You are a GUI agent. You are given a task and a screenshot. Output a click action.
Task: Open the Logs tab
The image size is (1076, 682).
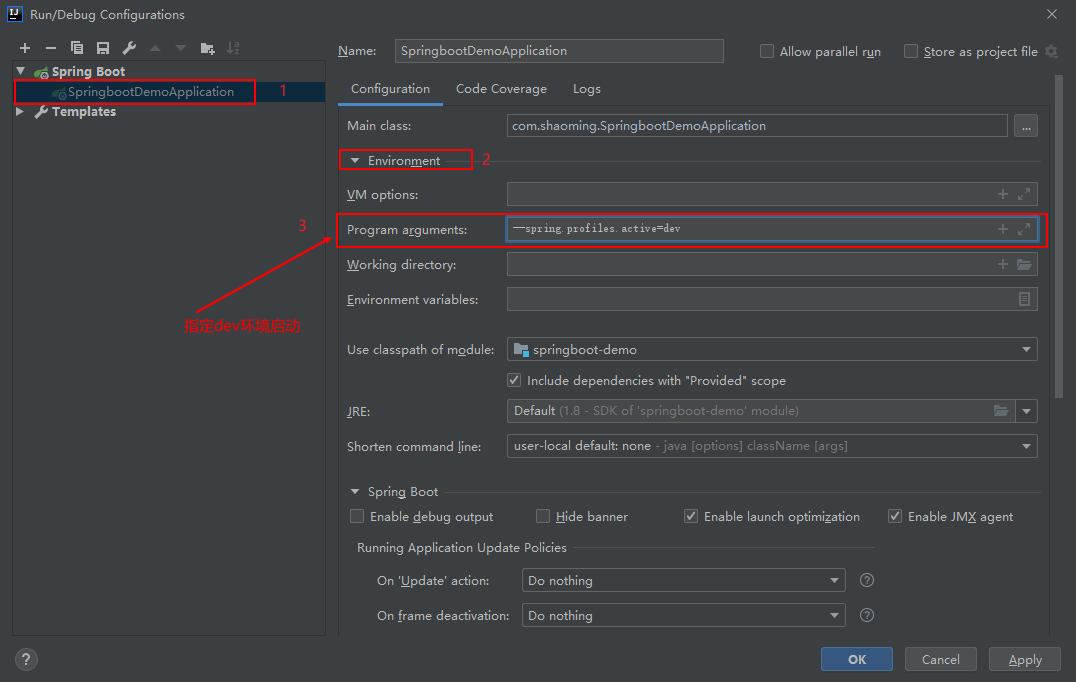[587, 89]
